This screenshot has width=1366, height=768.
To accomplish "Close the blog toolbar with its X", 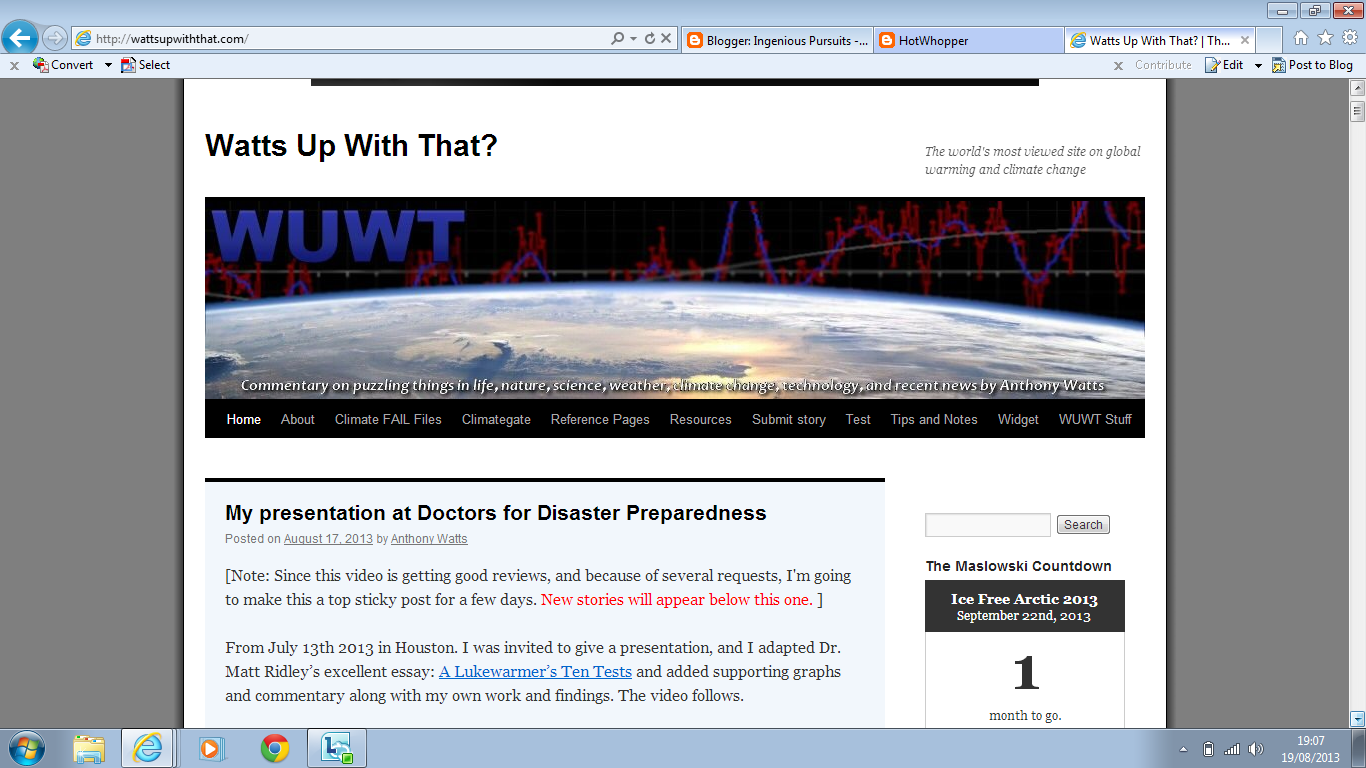I will coord(1118,65).
